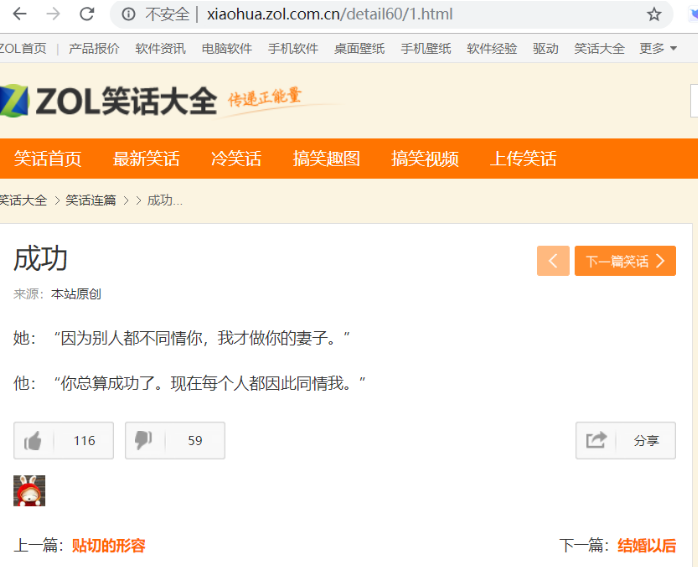Click the ZOL笑话大全 logo
Screen dimensions: 698x567
point(109,101)
